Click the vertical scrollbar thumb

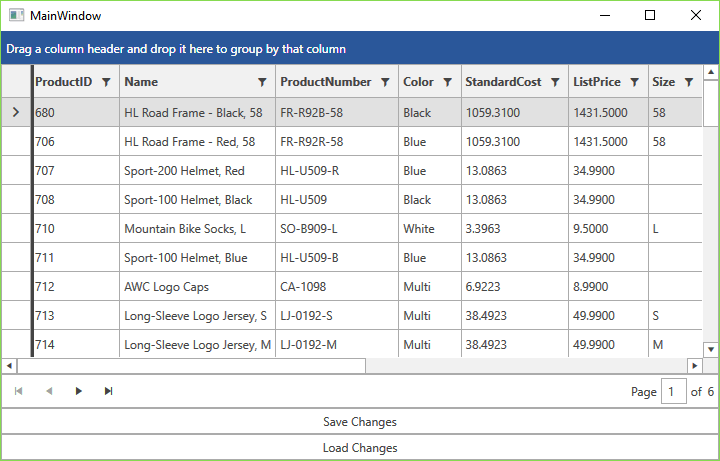click(711, 102)
